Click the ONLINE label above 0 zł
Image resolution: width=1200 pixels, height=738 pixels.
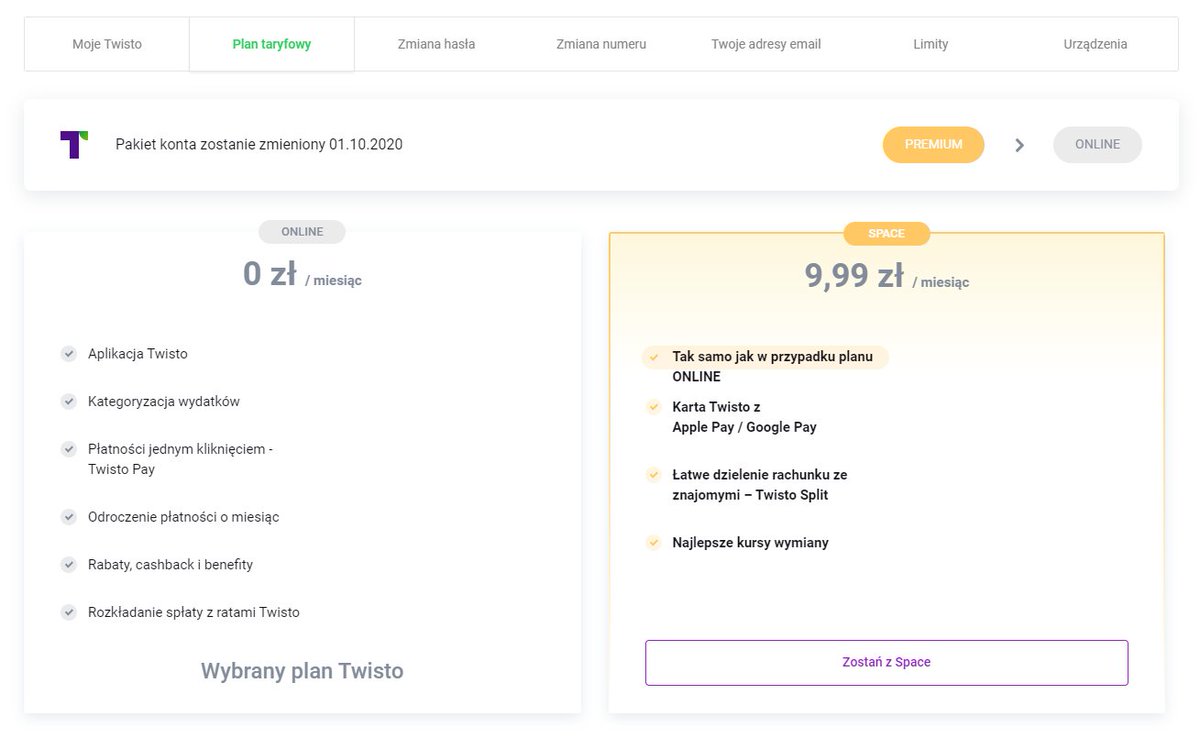302,232
